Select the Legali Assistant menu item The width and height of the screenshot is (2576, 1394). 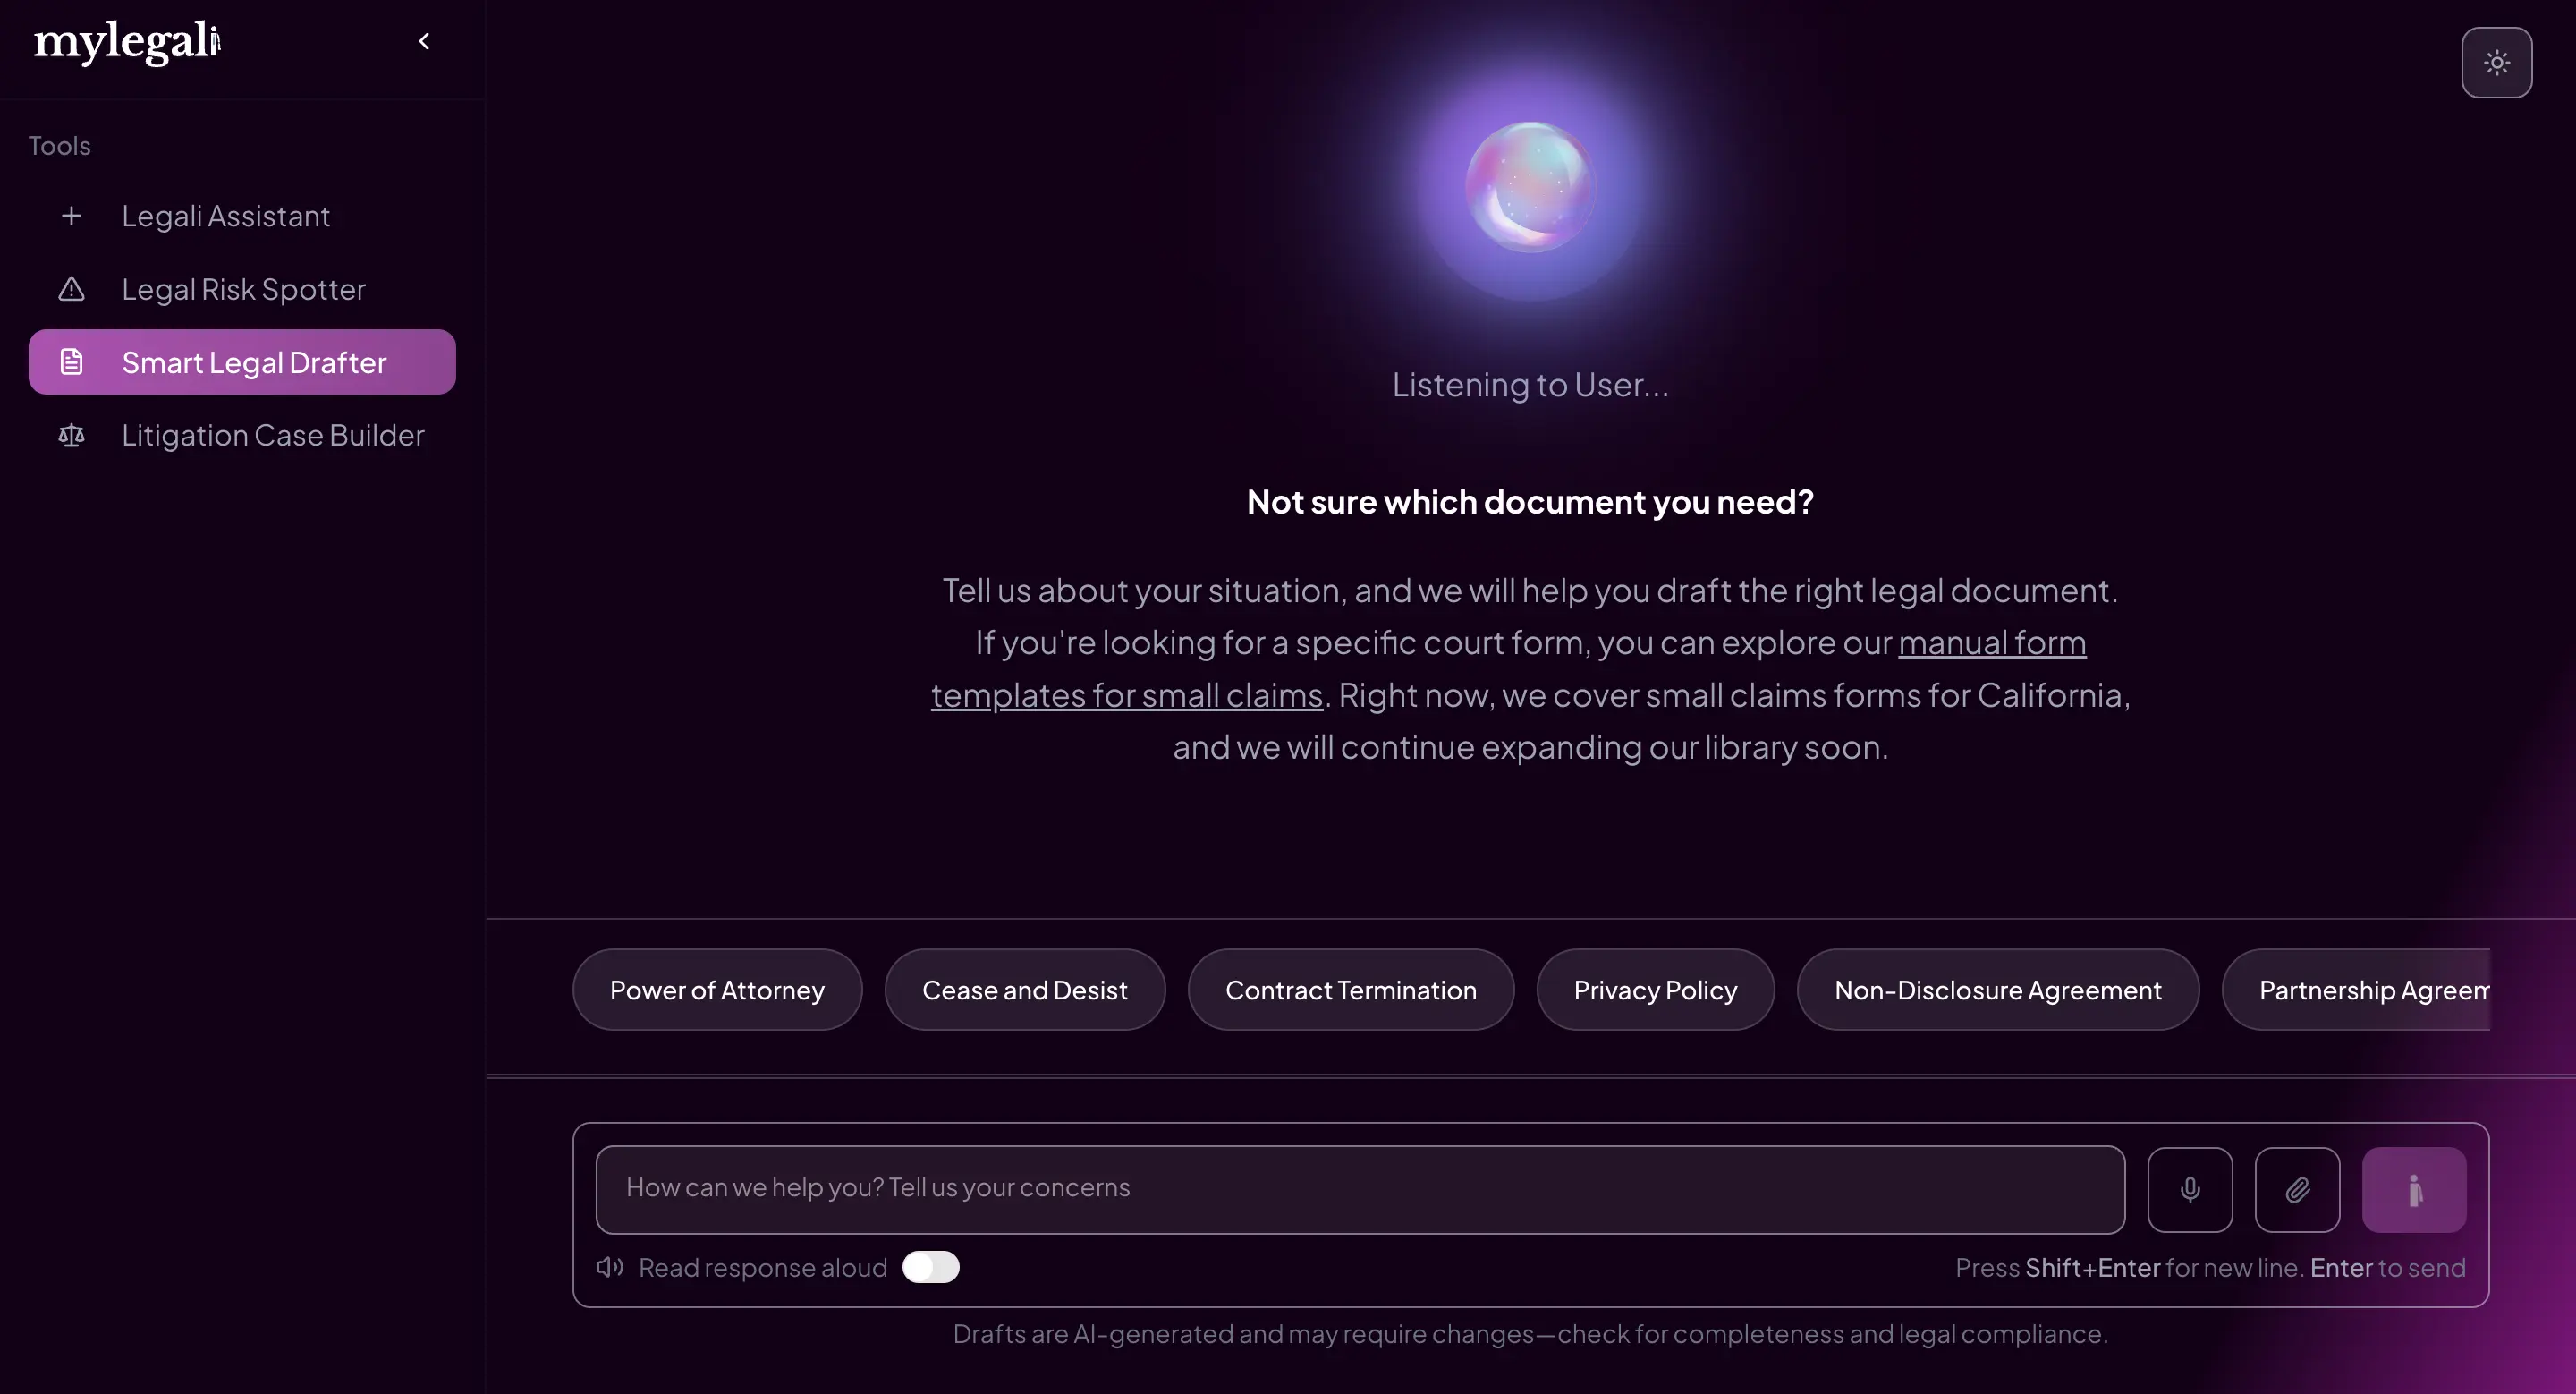click(225, 216)
